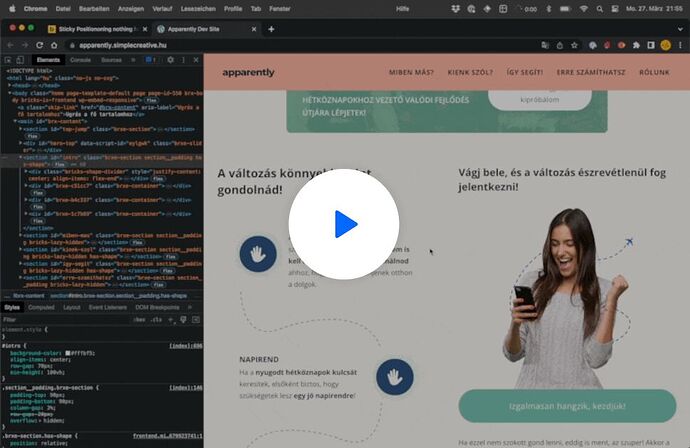Select brx-content in the breadcrumb bar
Image resolution: width=690 pixels, height=448 pixels.
click(x=28, y=296)
